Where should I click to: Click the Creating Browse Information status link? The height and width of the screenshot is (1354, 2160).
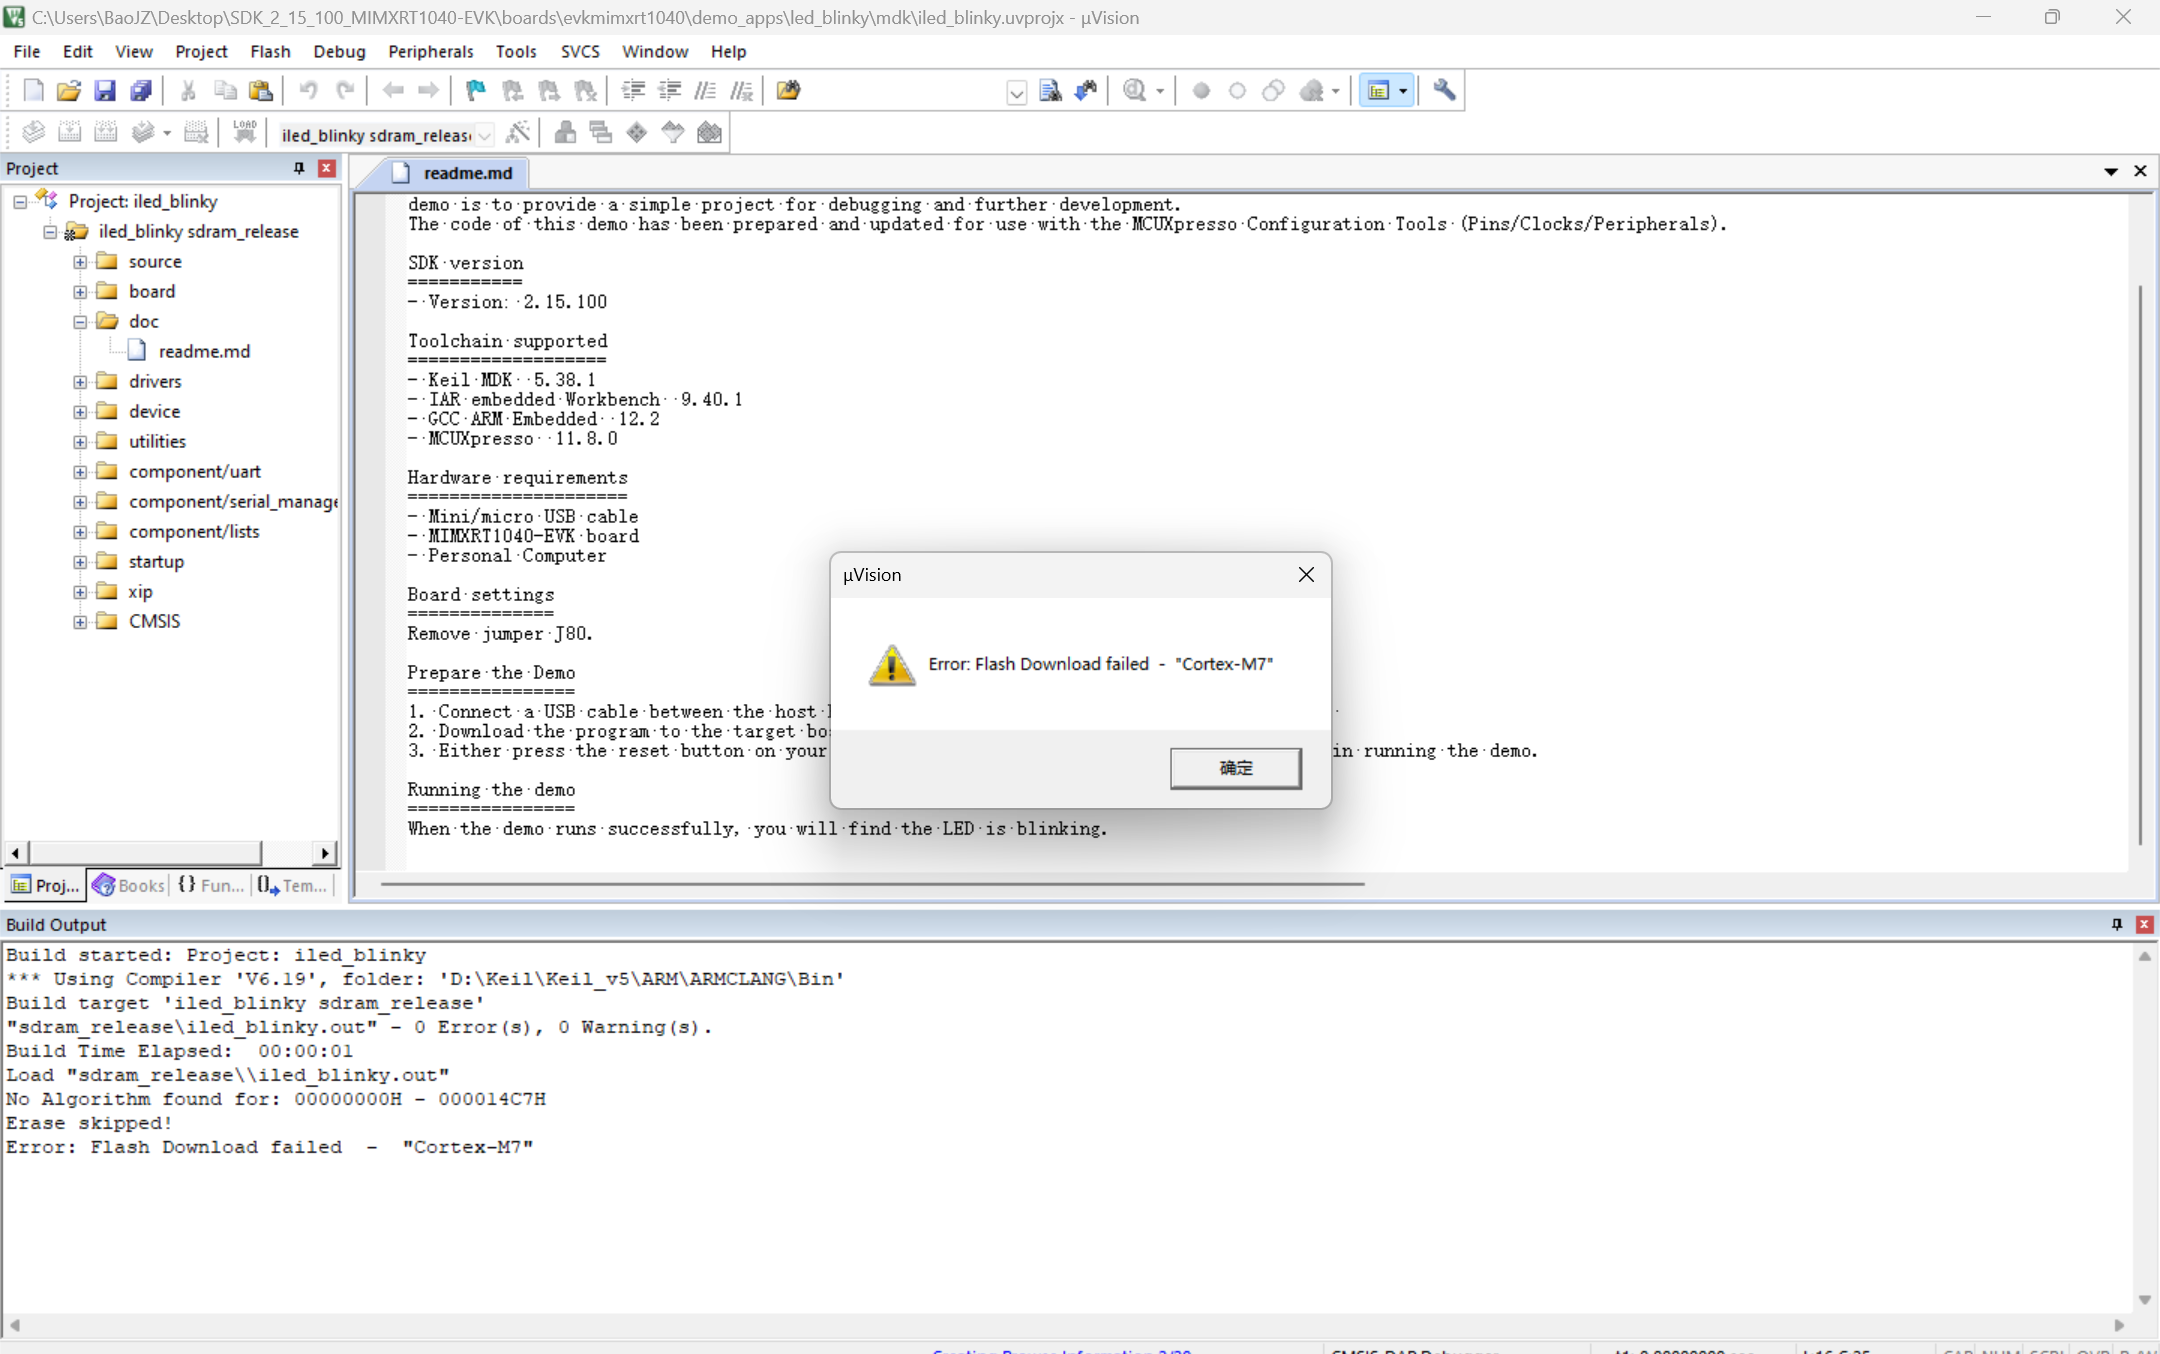(1060, 1349)
